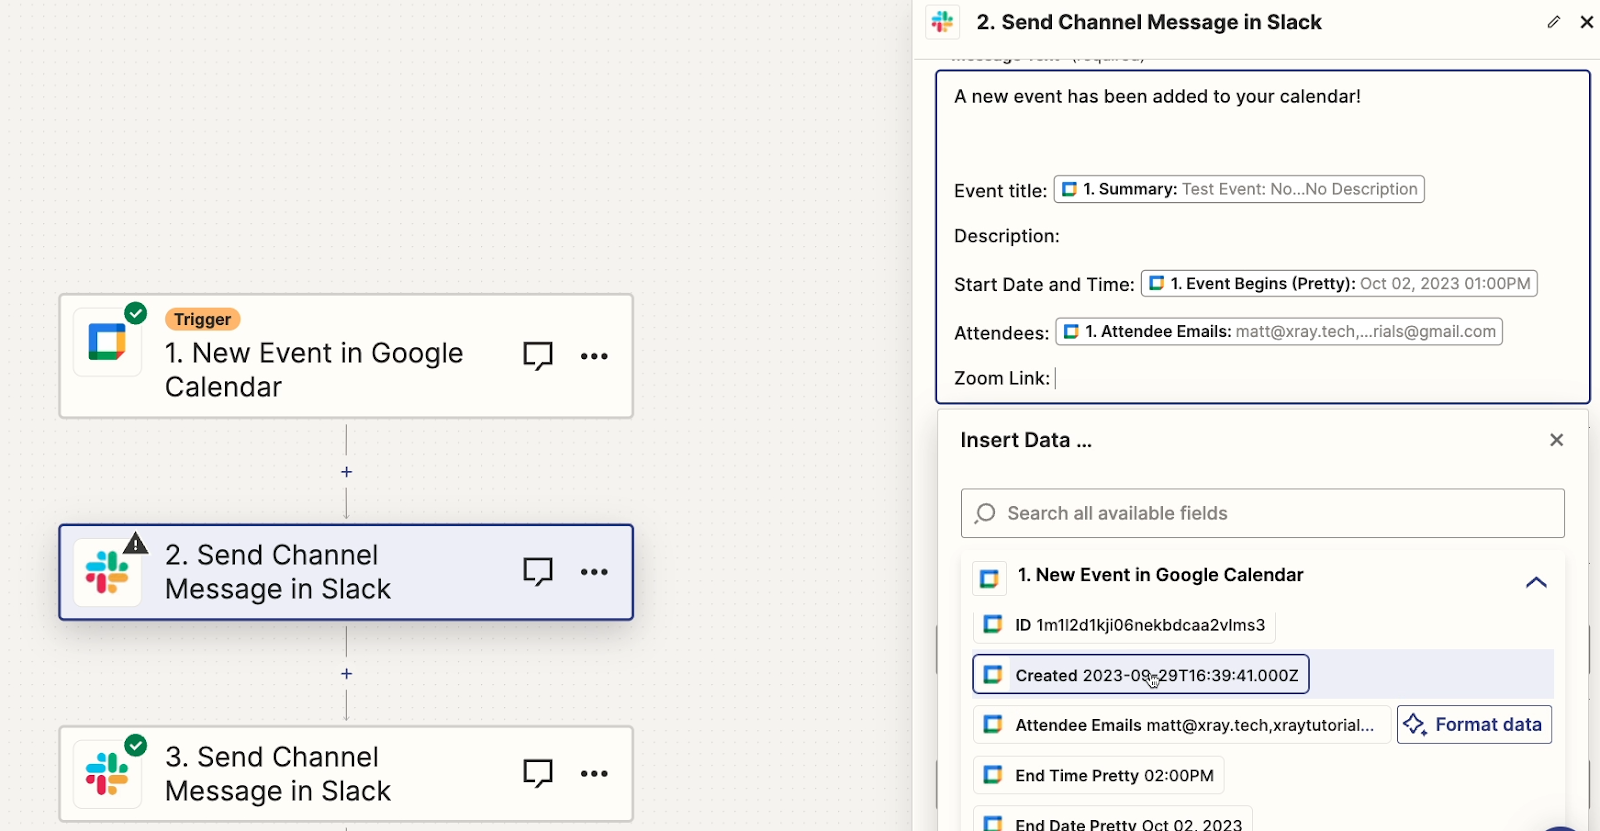Select step 2 Send Channel Message card

pyautogui.click(x=346, y=572)
